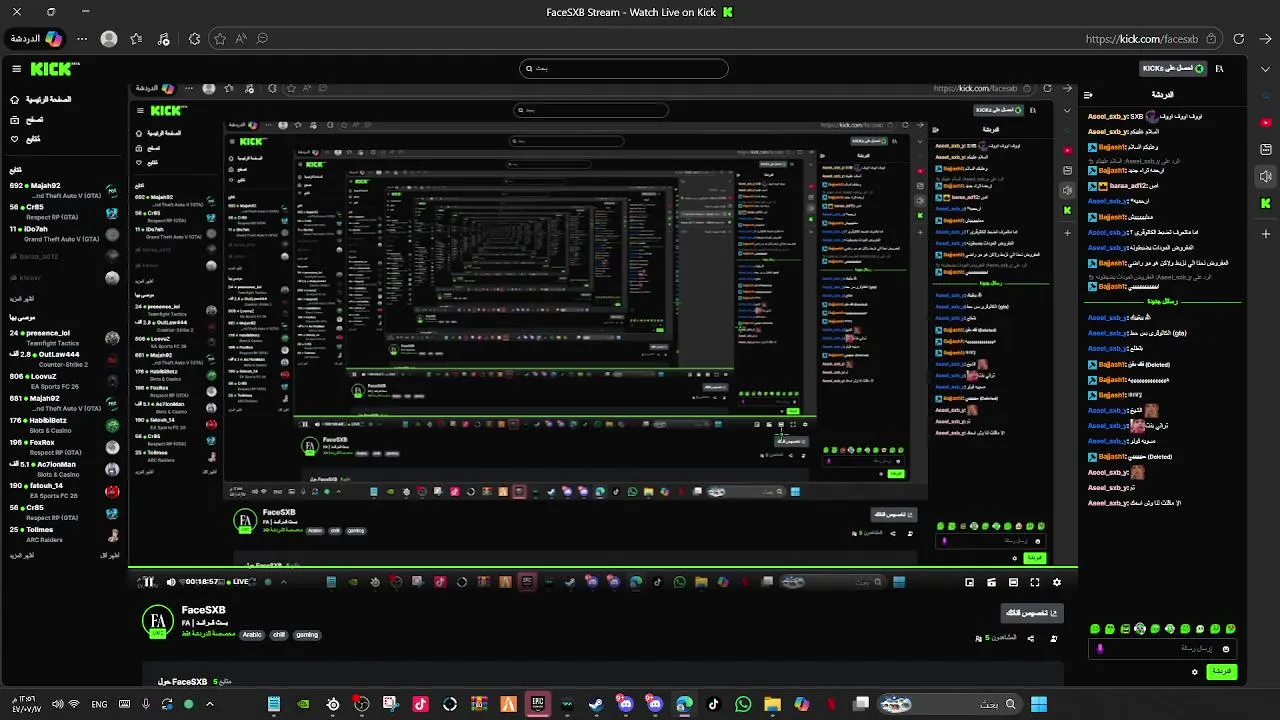Switch ENG keyboard language in taskbar
Viewport: 1280px width, 720px height.
coord(99,704)
